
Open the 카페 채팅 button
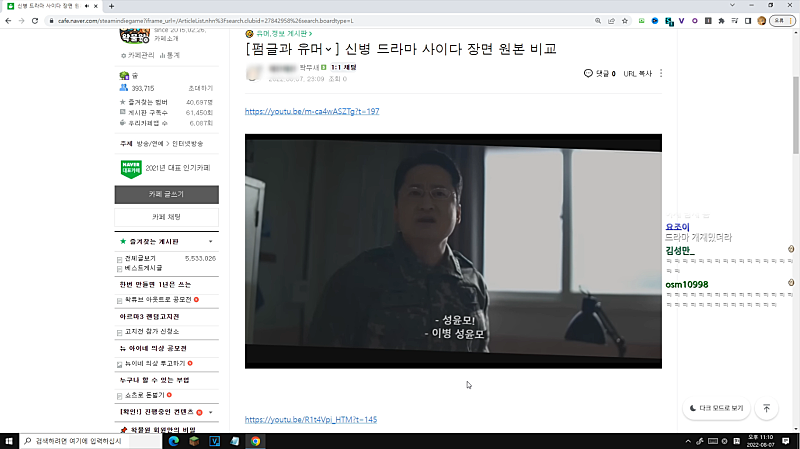[166, 217]
